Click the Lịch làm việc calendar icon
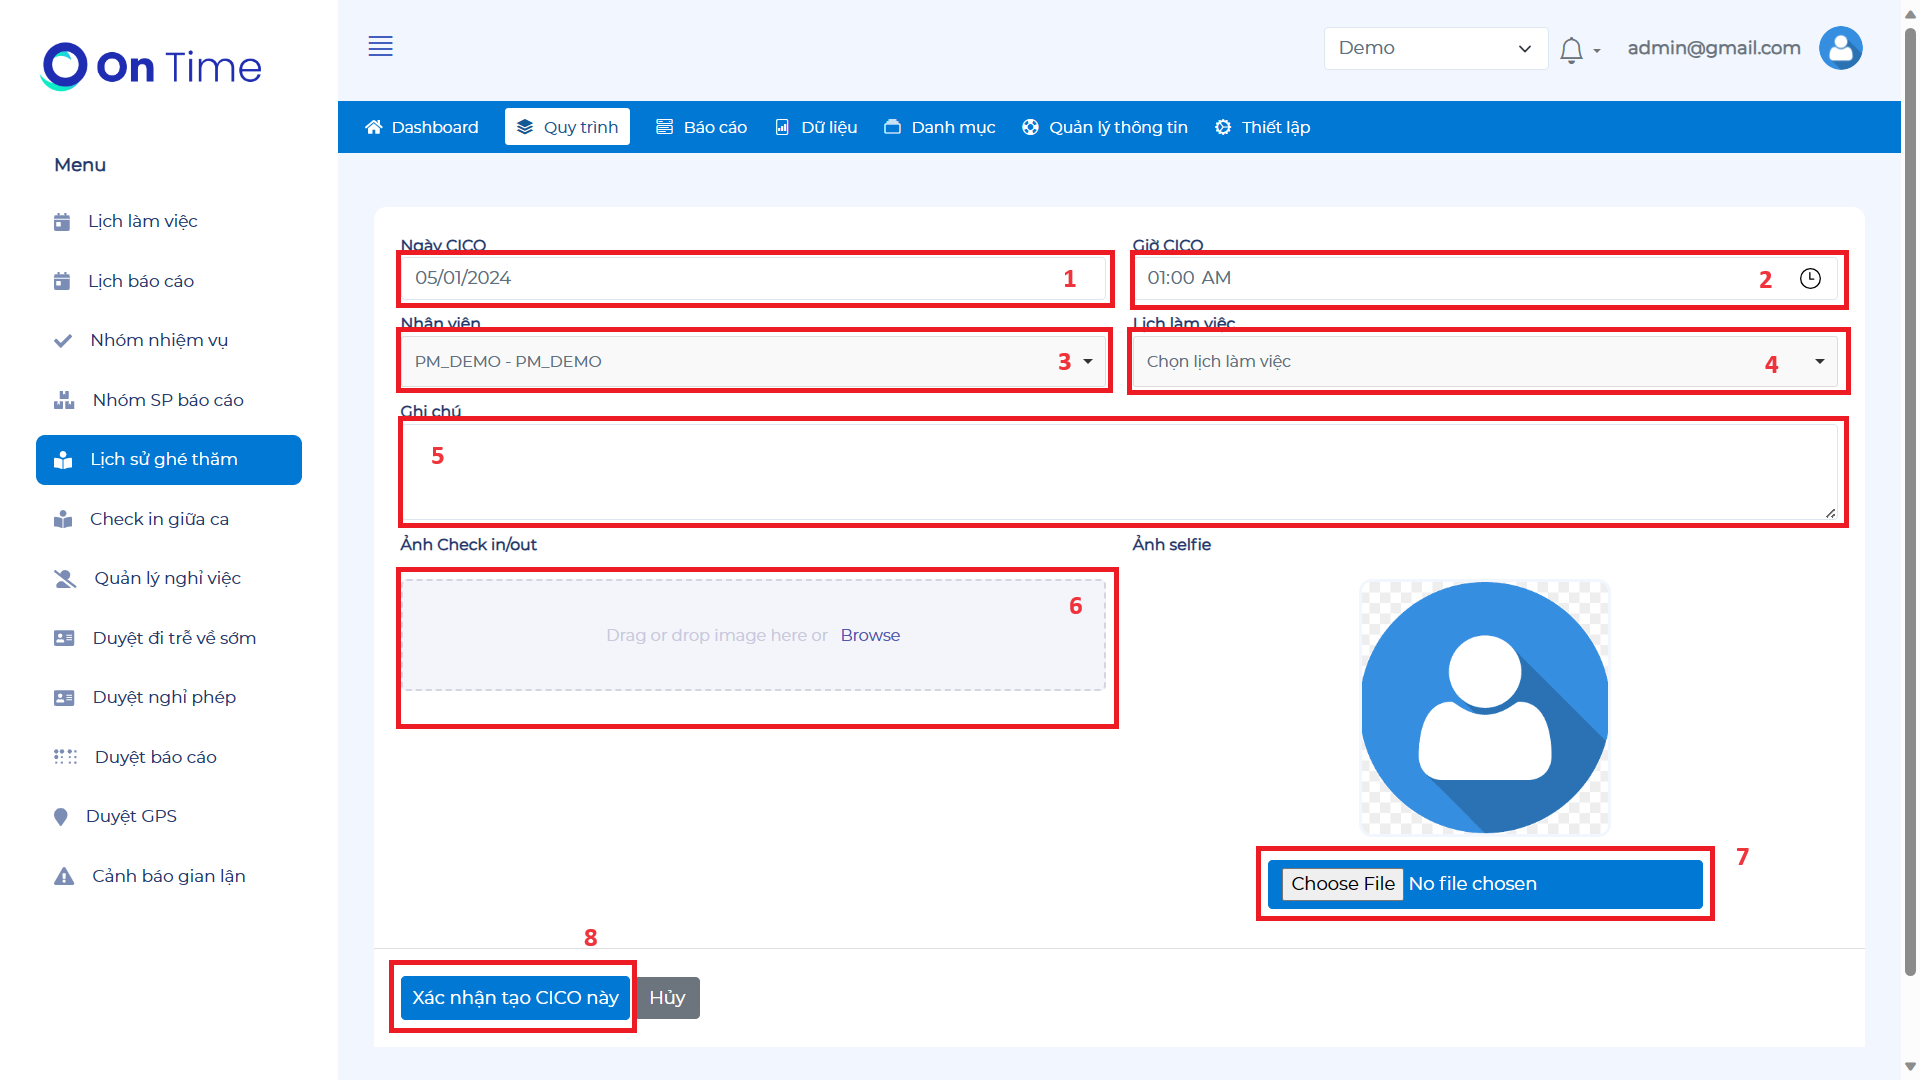 click(x=62, y=222)
